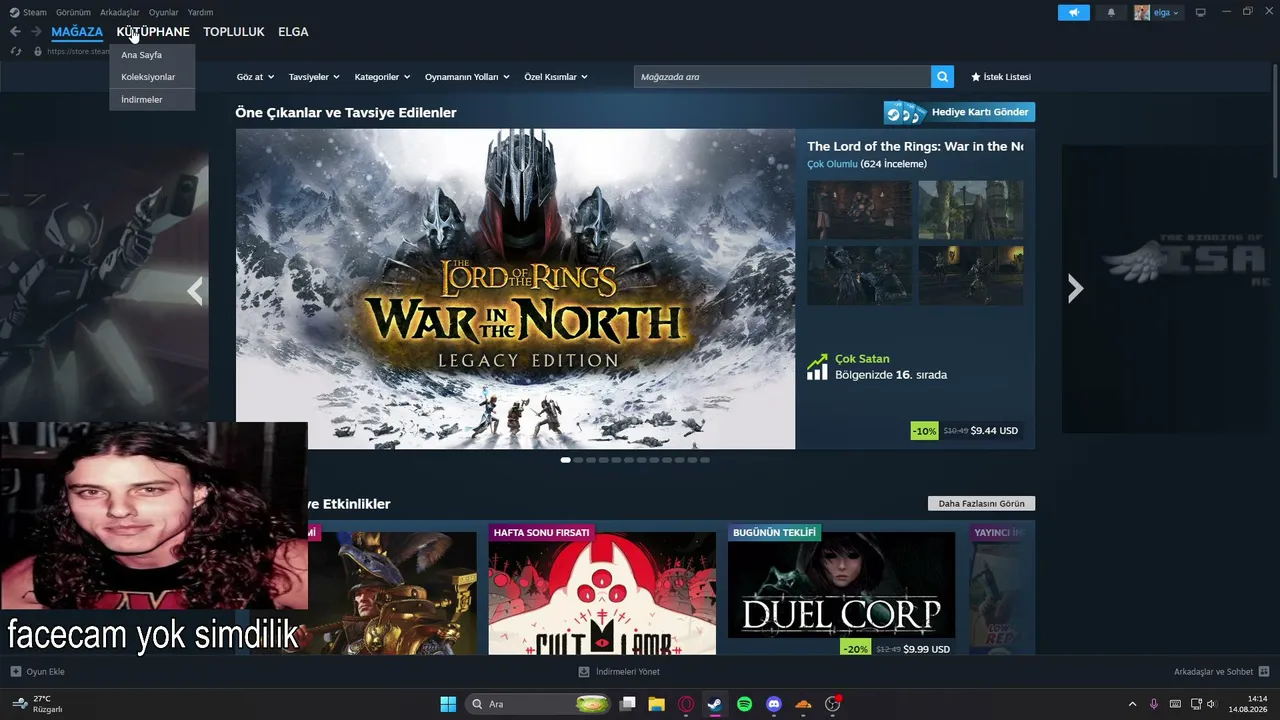Click the microphone tray icon
The height and width of the screenshot is (720, 1280).
point(1153,704)
